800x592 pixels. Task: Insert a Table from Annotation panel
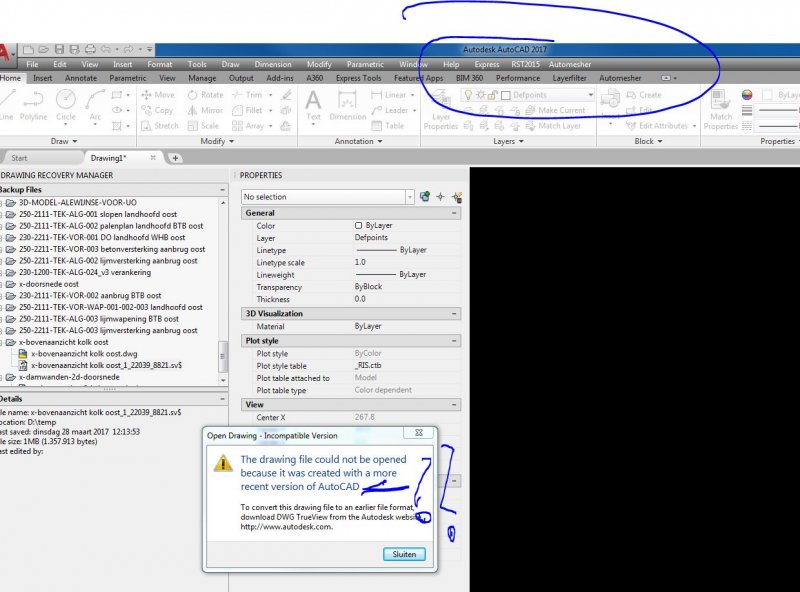388,126
